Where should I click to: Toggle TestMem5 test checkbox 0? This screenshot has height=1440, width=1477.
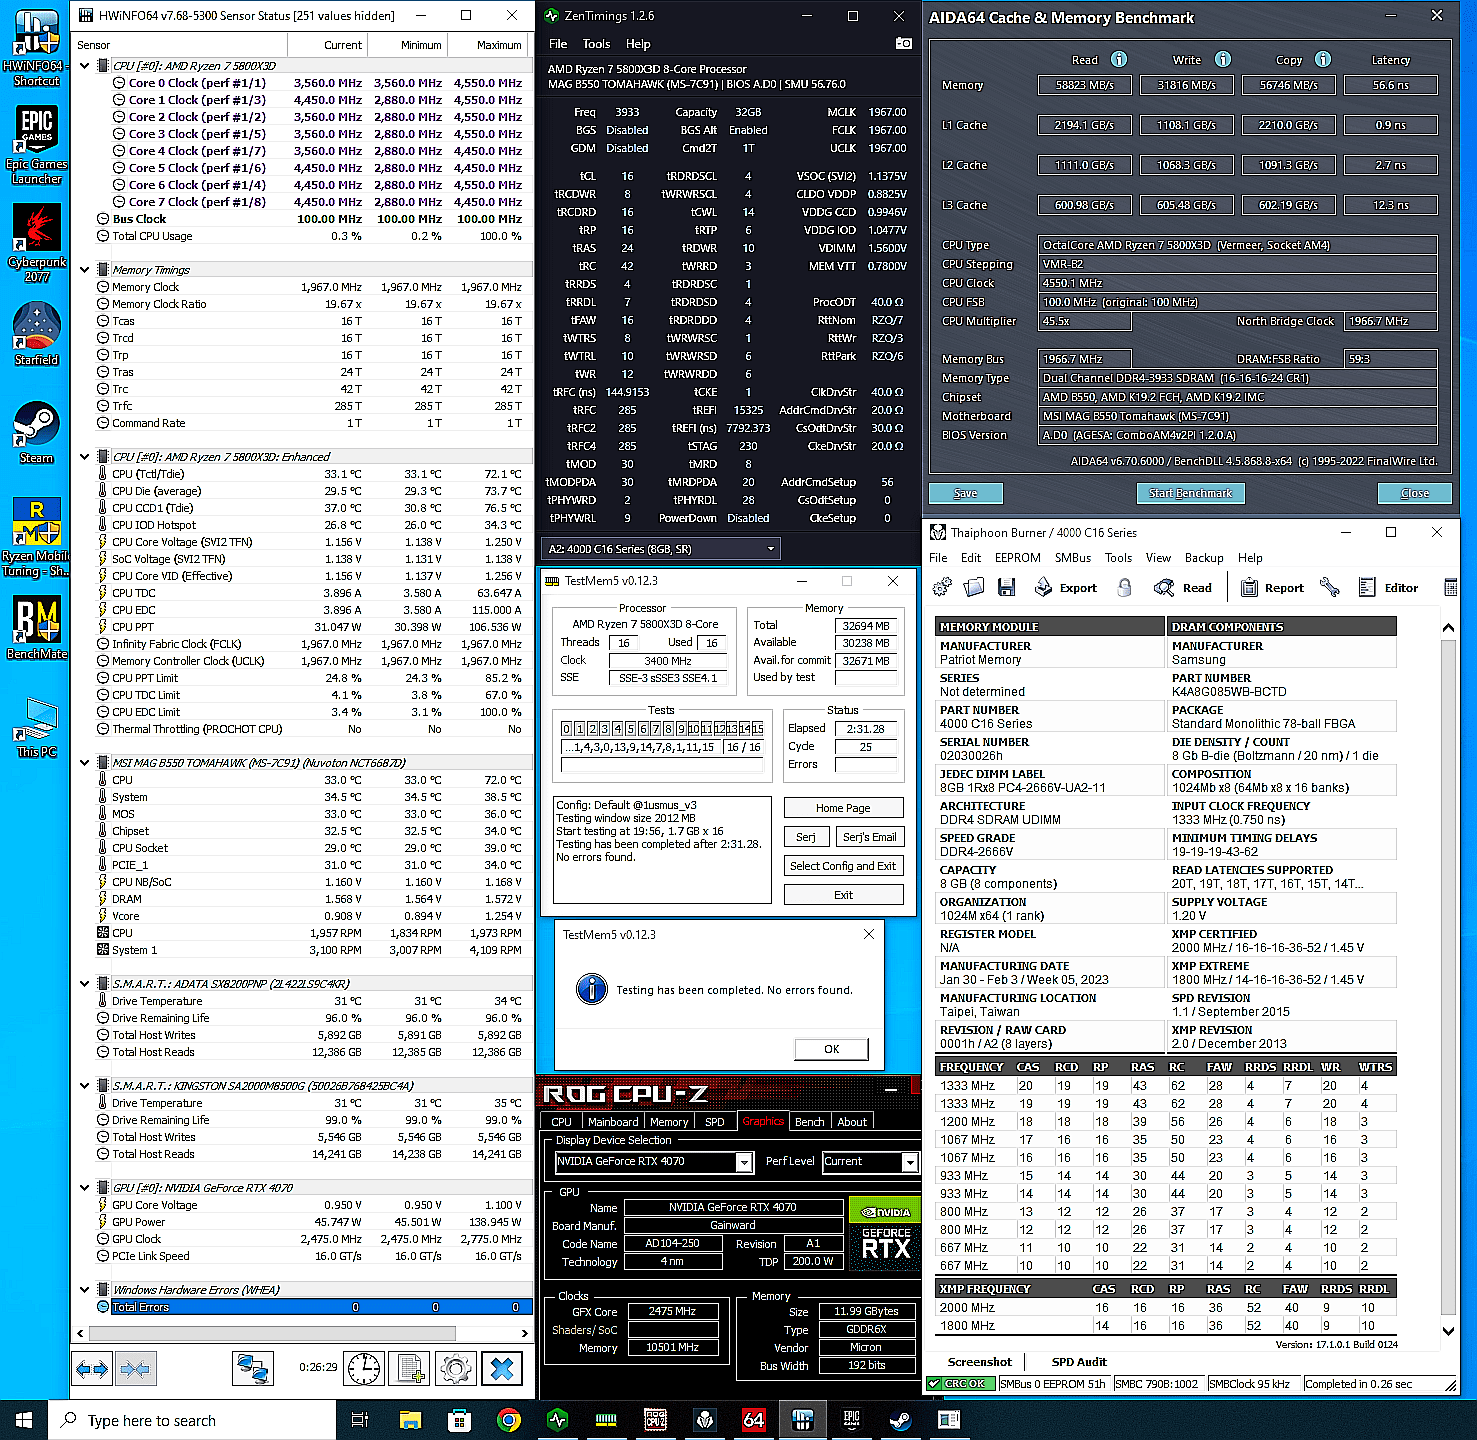(x=567, y=728)
